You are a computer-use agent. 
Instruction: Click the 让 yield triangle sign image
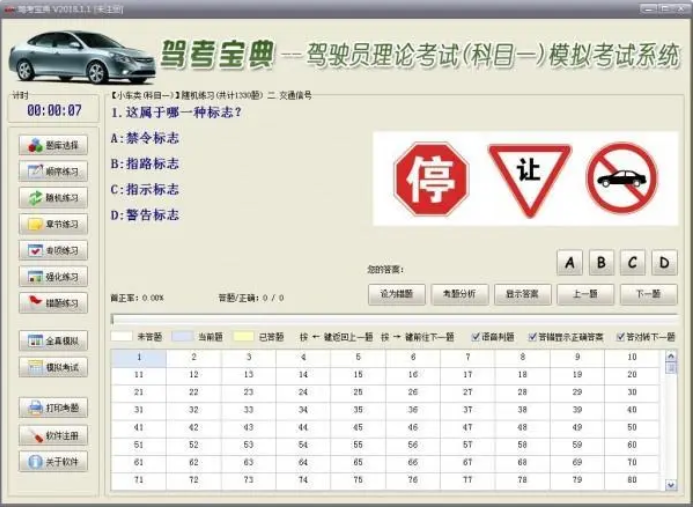pyautogui.click(x=529, y=180)
